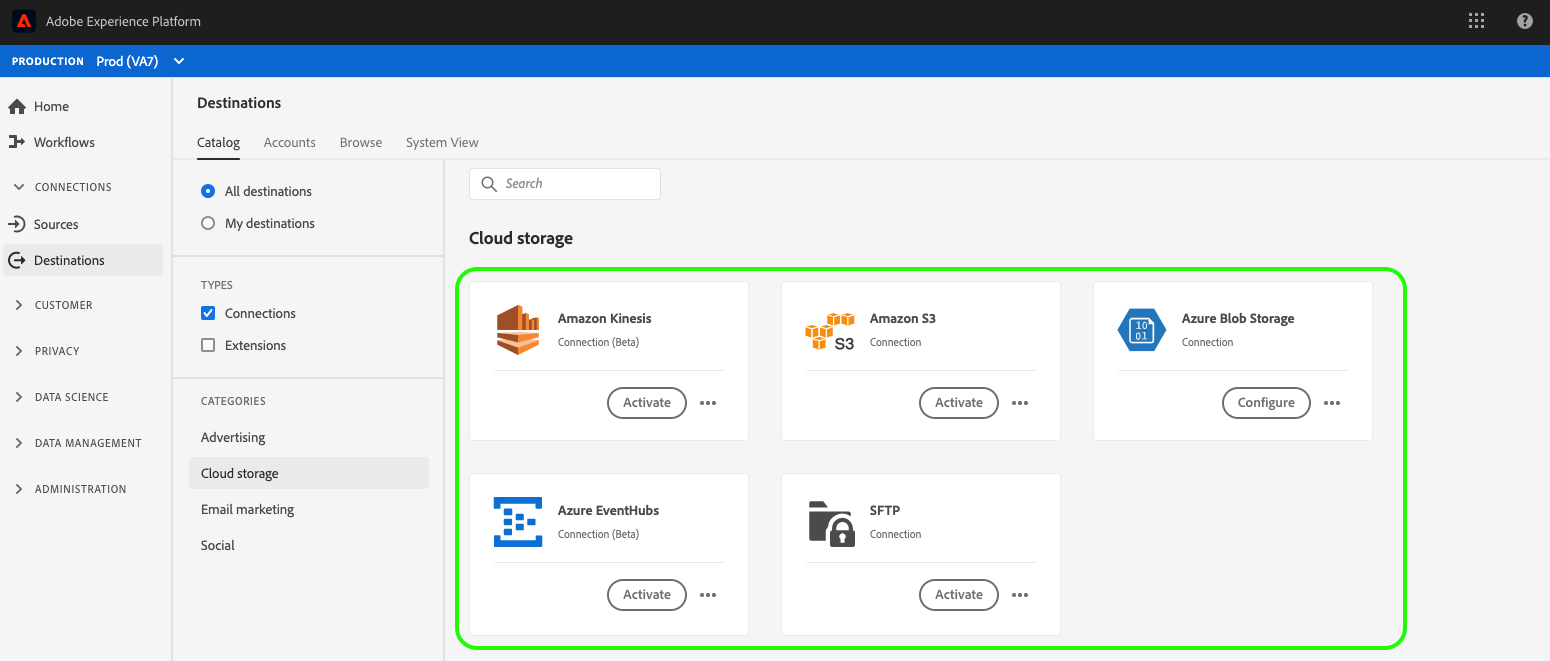Switch to the System View tab
This screenshot has width=1550, height=661.
[x=442, y=143]
